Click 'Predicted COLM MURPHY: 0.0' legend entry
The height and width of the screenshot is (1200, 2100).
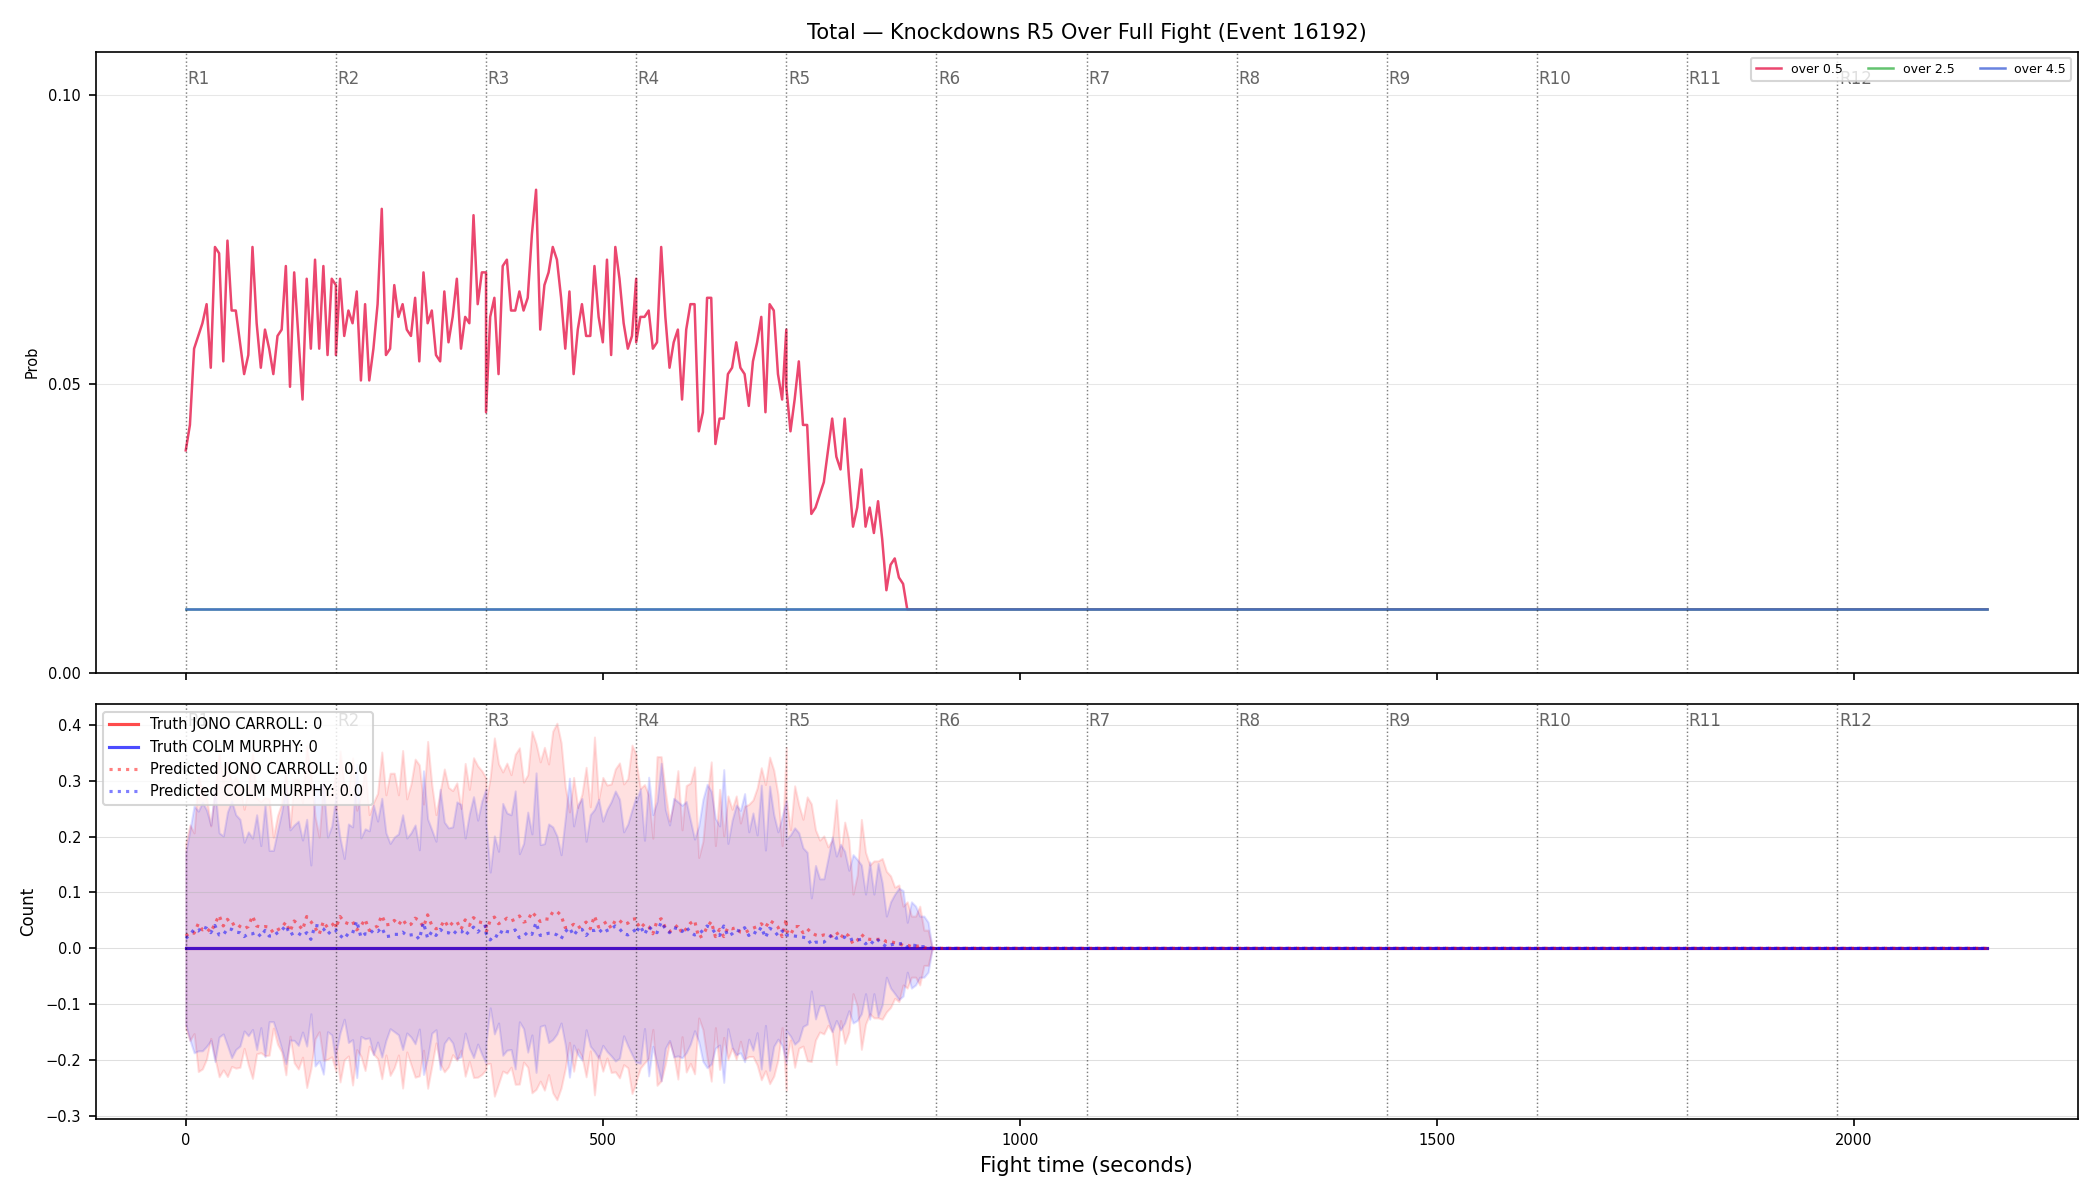(235, 791)
